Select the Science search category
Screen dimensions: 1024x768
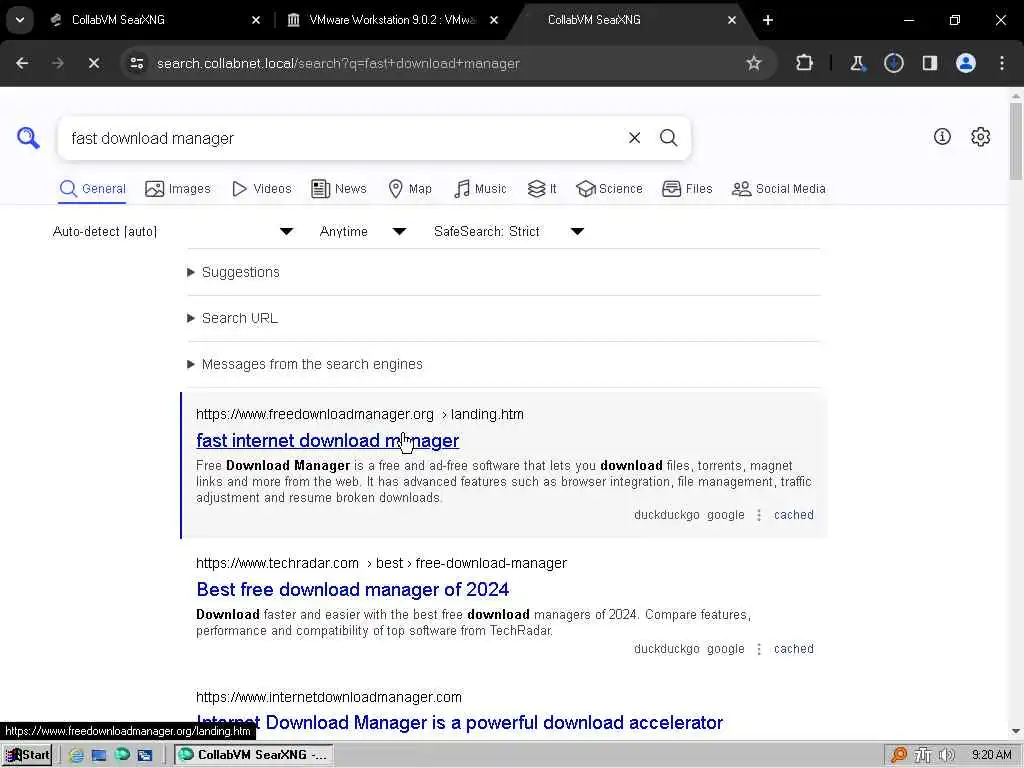coord(609,189)
